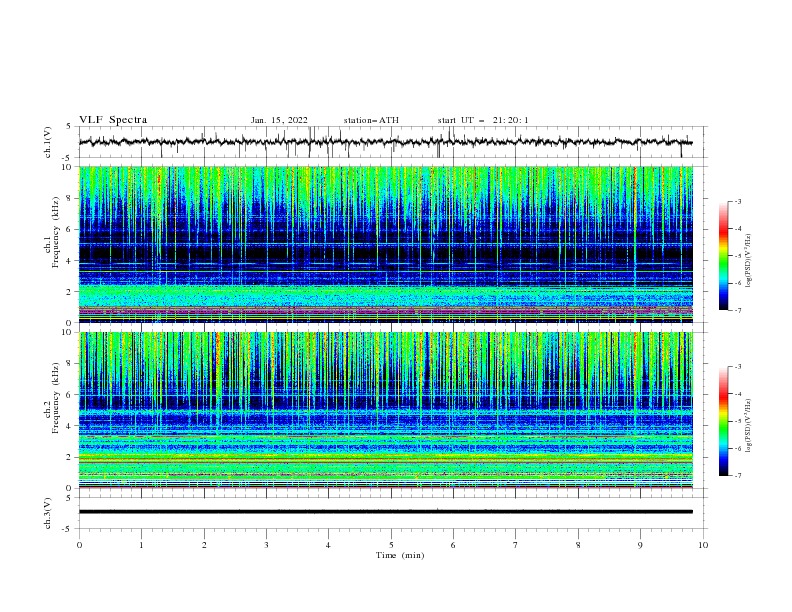792x612 pixels.
Task: Click the "10" tick on the Time axis
Action: 703,545
